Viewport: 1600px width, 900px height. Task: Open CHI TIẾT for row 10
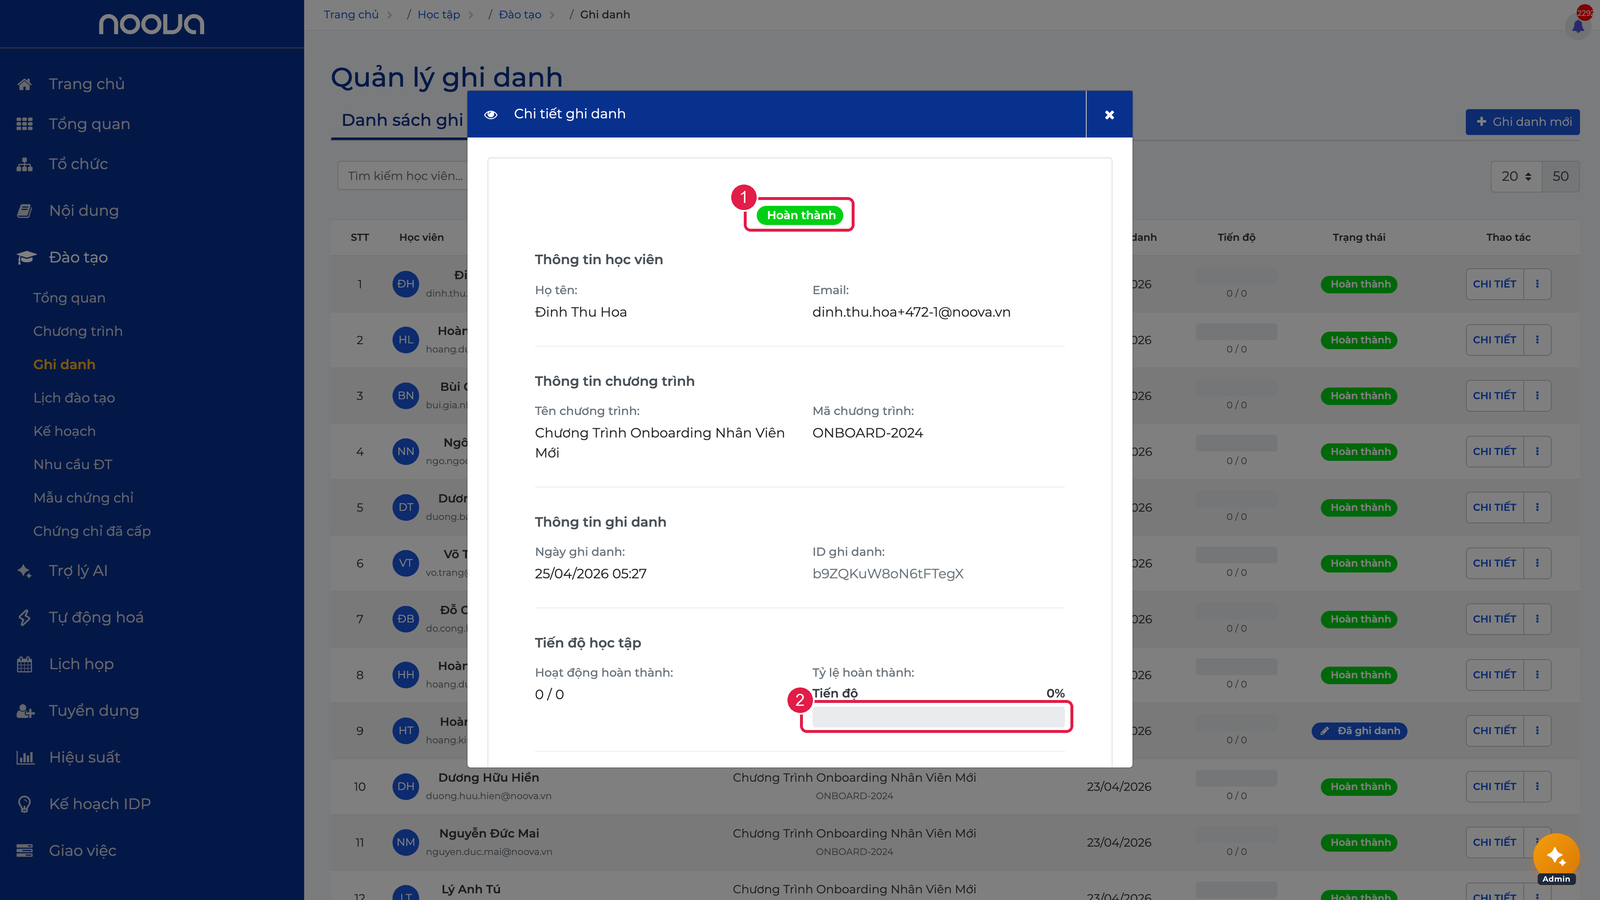(x=1494, y=786)
